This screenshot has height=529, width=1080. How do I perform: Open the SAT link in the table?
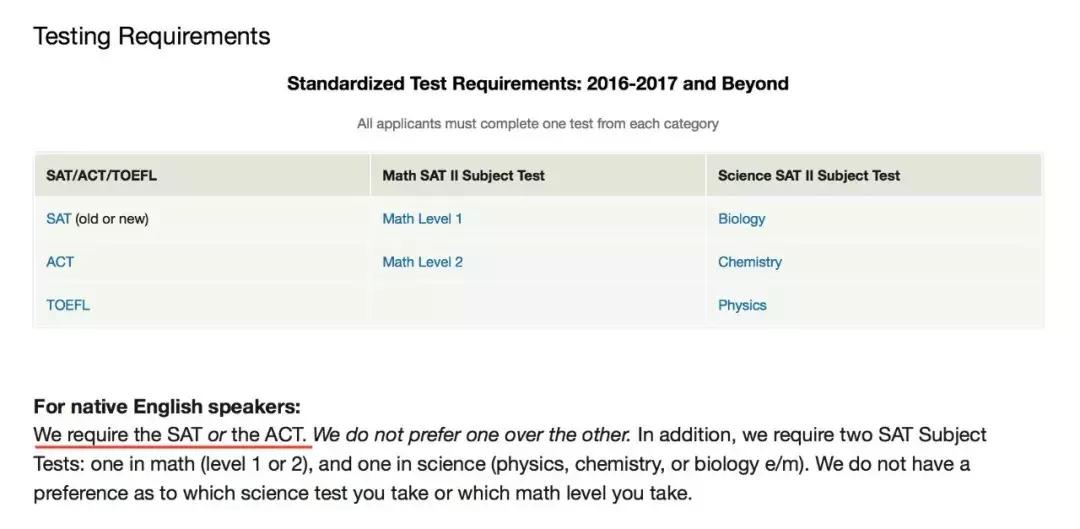pos(58,219)
